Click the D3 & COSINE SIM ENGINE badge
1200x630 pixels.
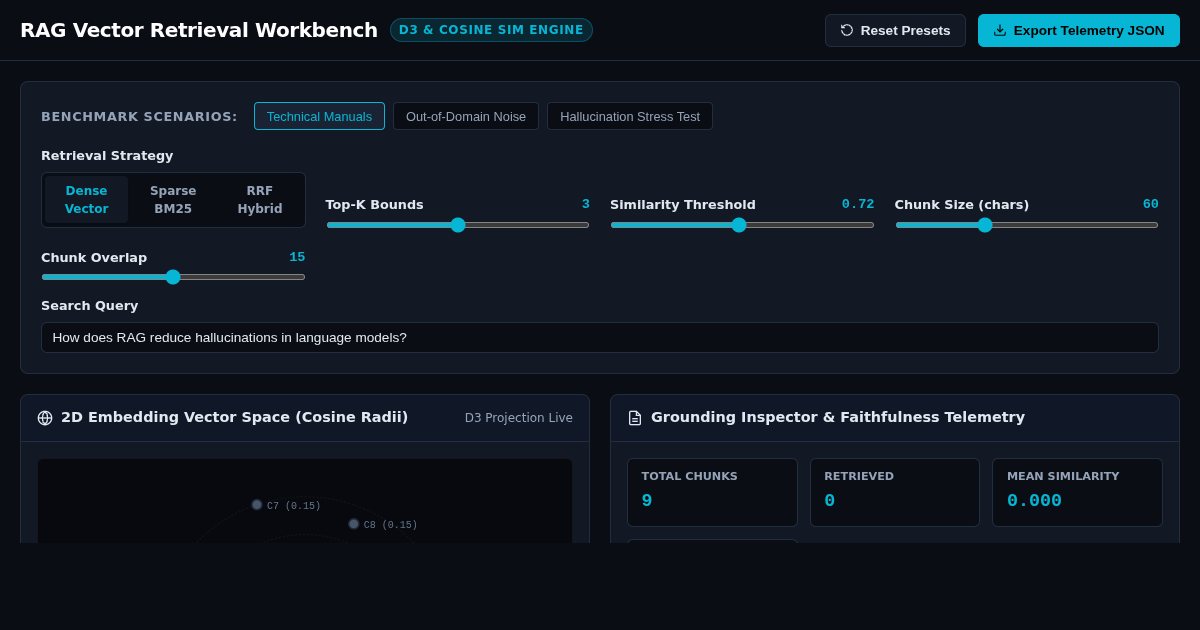[491, 30]
